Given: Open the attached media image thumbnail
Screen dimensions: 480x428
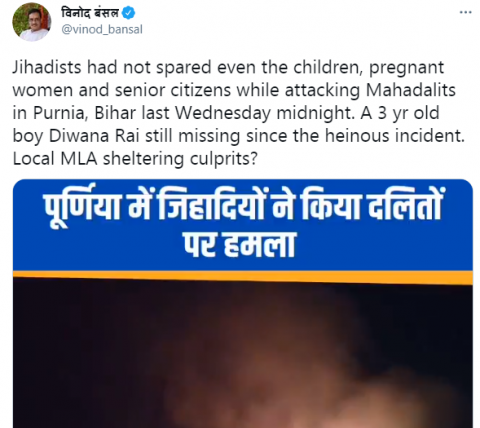Looking at the screenshot, I should 243,303.
